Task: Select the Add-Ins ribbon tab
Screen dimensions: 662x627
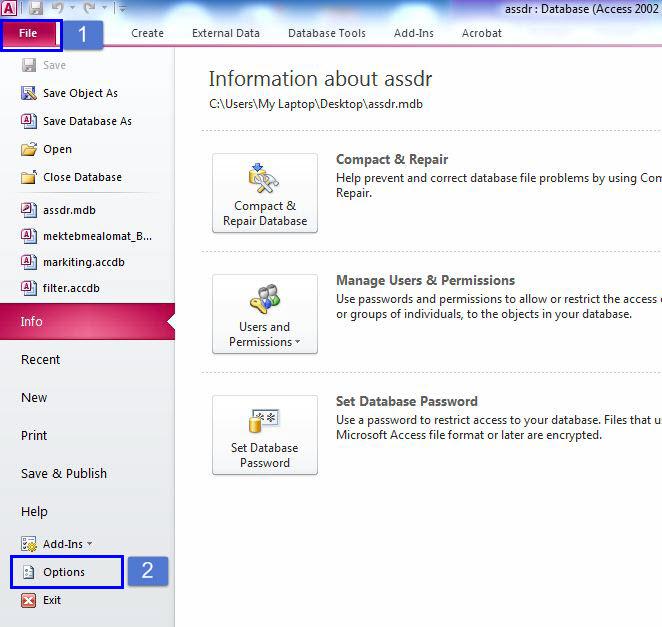Action: point(413,33)
